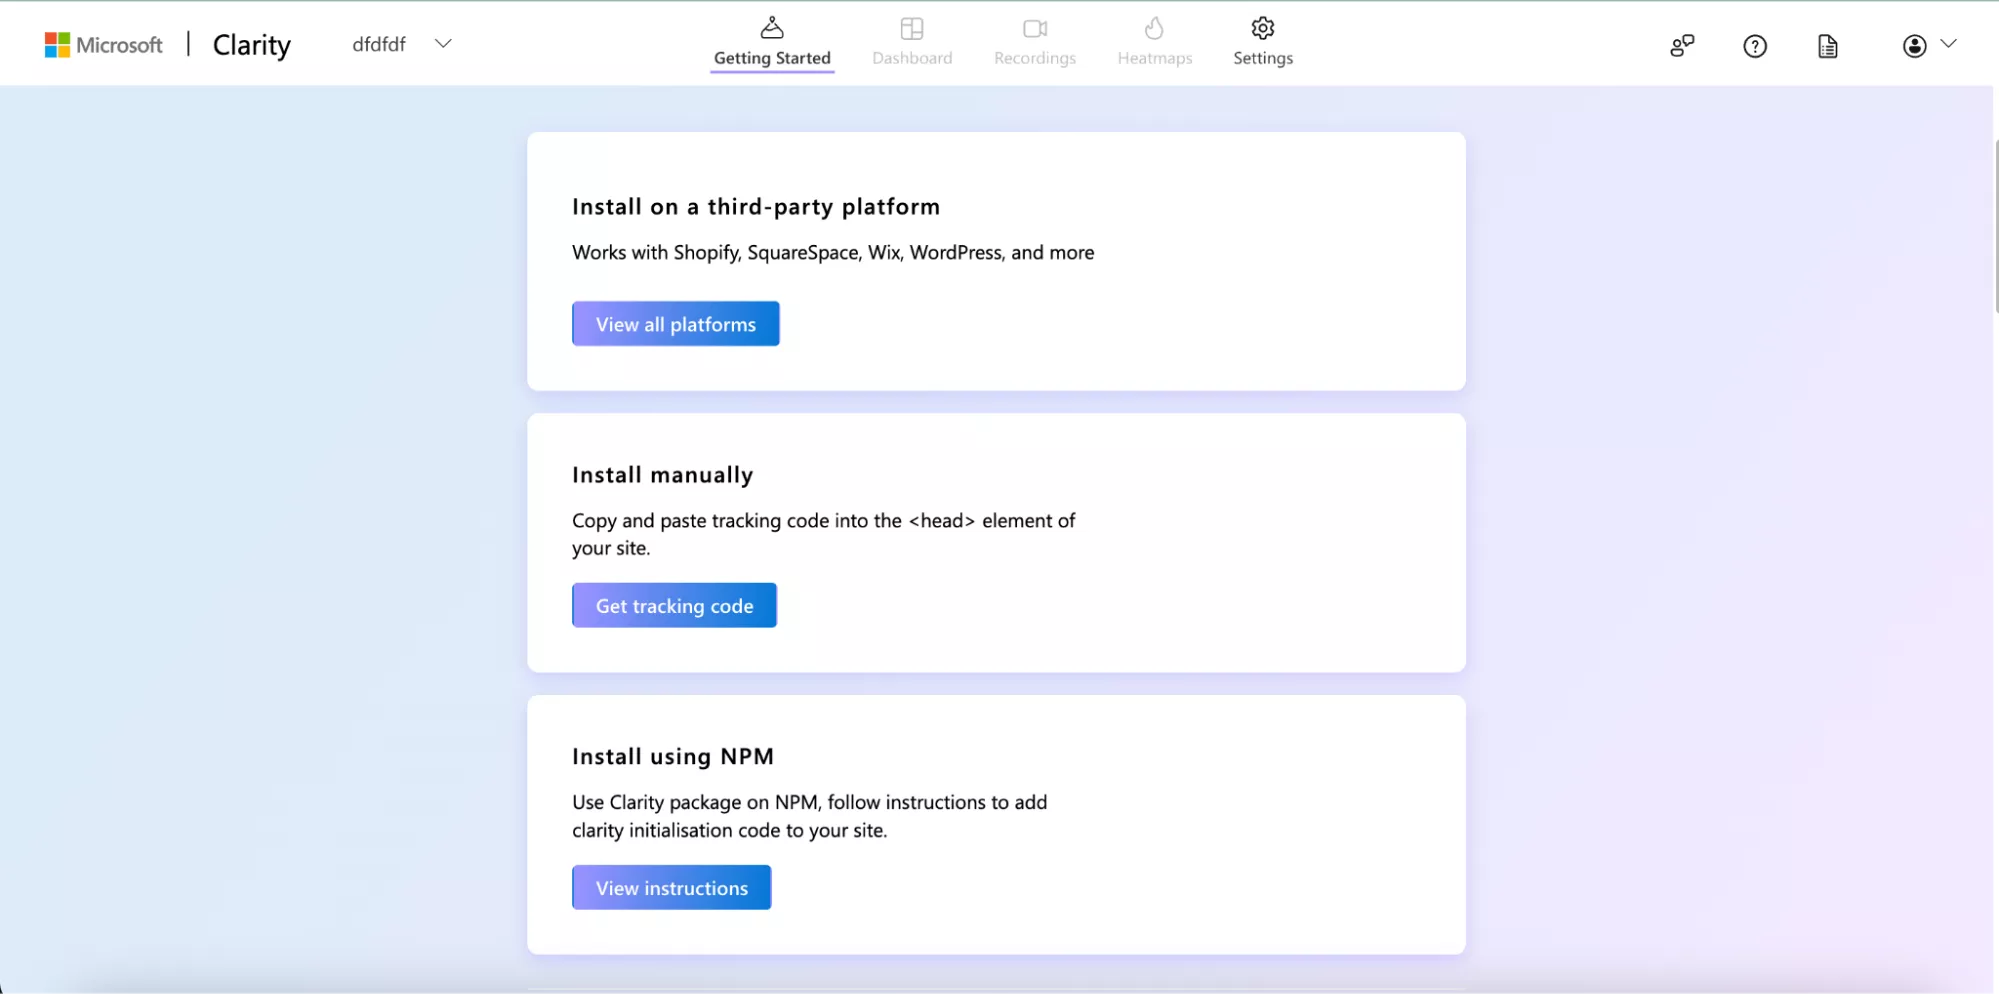
Task: Open the documentation page icon
Action: click(x=1827, y=46)
